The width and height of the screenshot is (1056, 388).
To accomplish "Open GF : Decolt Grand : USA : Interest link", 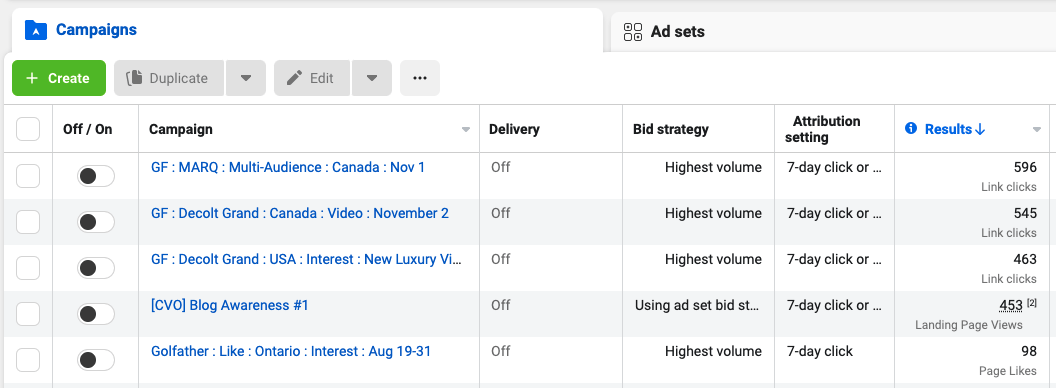I will coord(306,259).
